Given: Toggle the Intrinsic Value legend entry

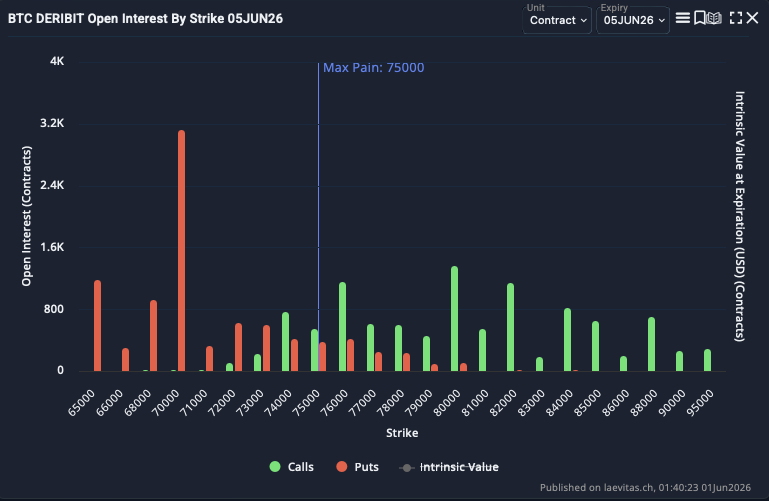Looking at the screenshot, I should (x=449, y=467).
